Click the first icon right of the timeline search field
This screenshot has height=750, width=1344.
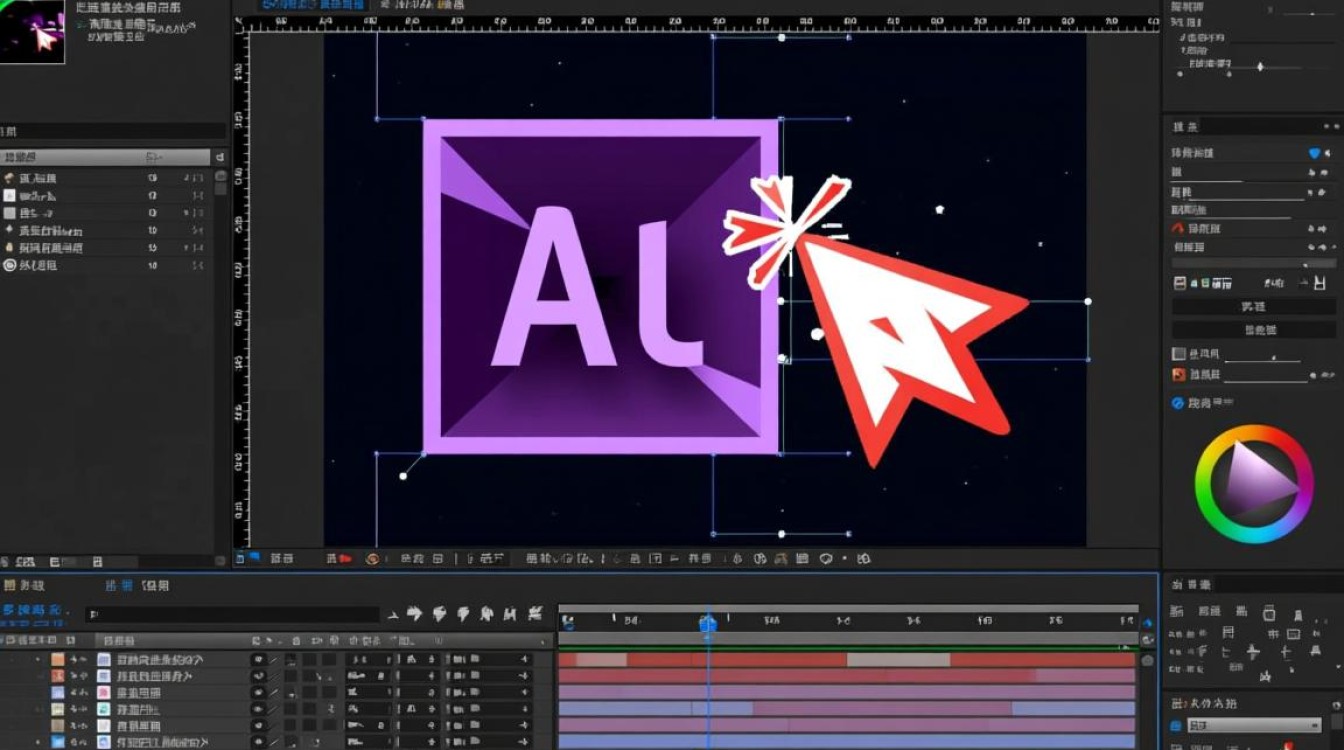[394, 614]
